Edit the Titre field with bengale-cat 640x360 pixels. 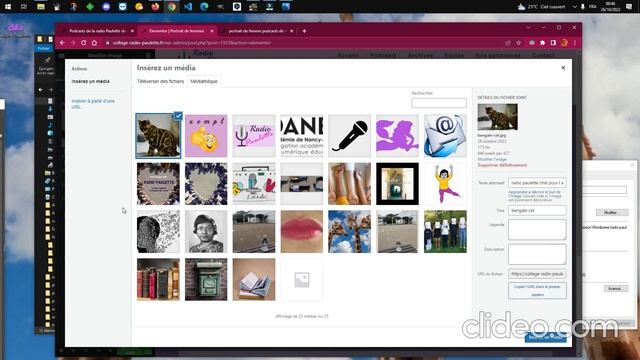pyautogui.click(x=537, y=210)
